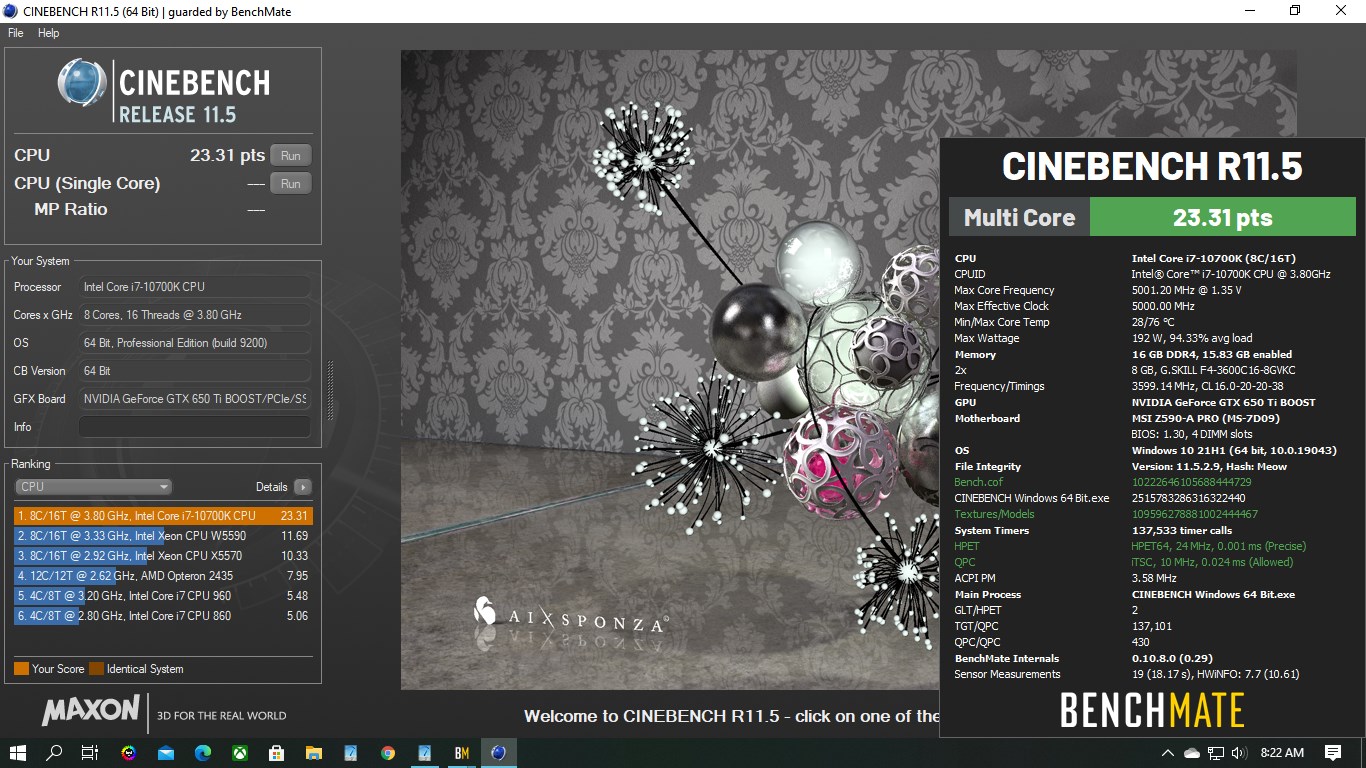Run the CPU multi-core benchmark
1366x768 pixels.
click(291, 155)
